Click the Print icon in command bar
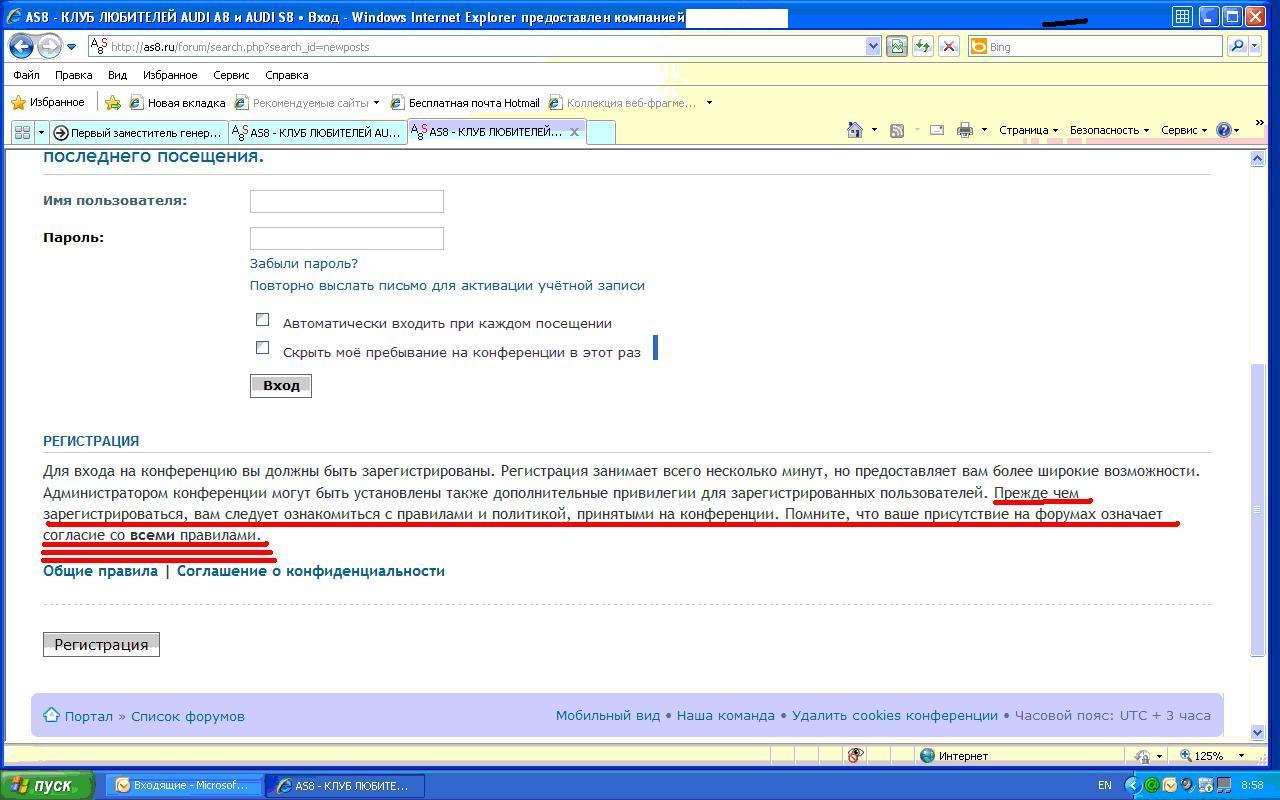The image size is (1280, 800). coord(964,130)
